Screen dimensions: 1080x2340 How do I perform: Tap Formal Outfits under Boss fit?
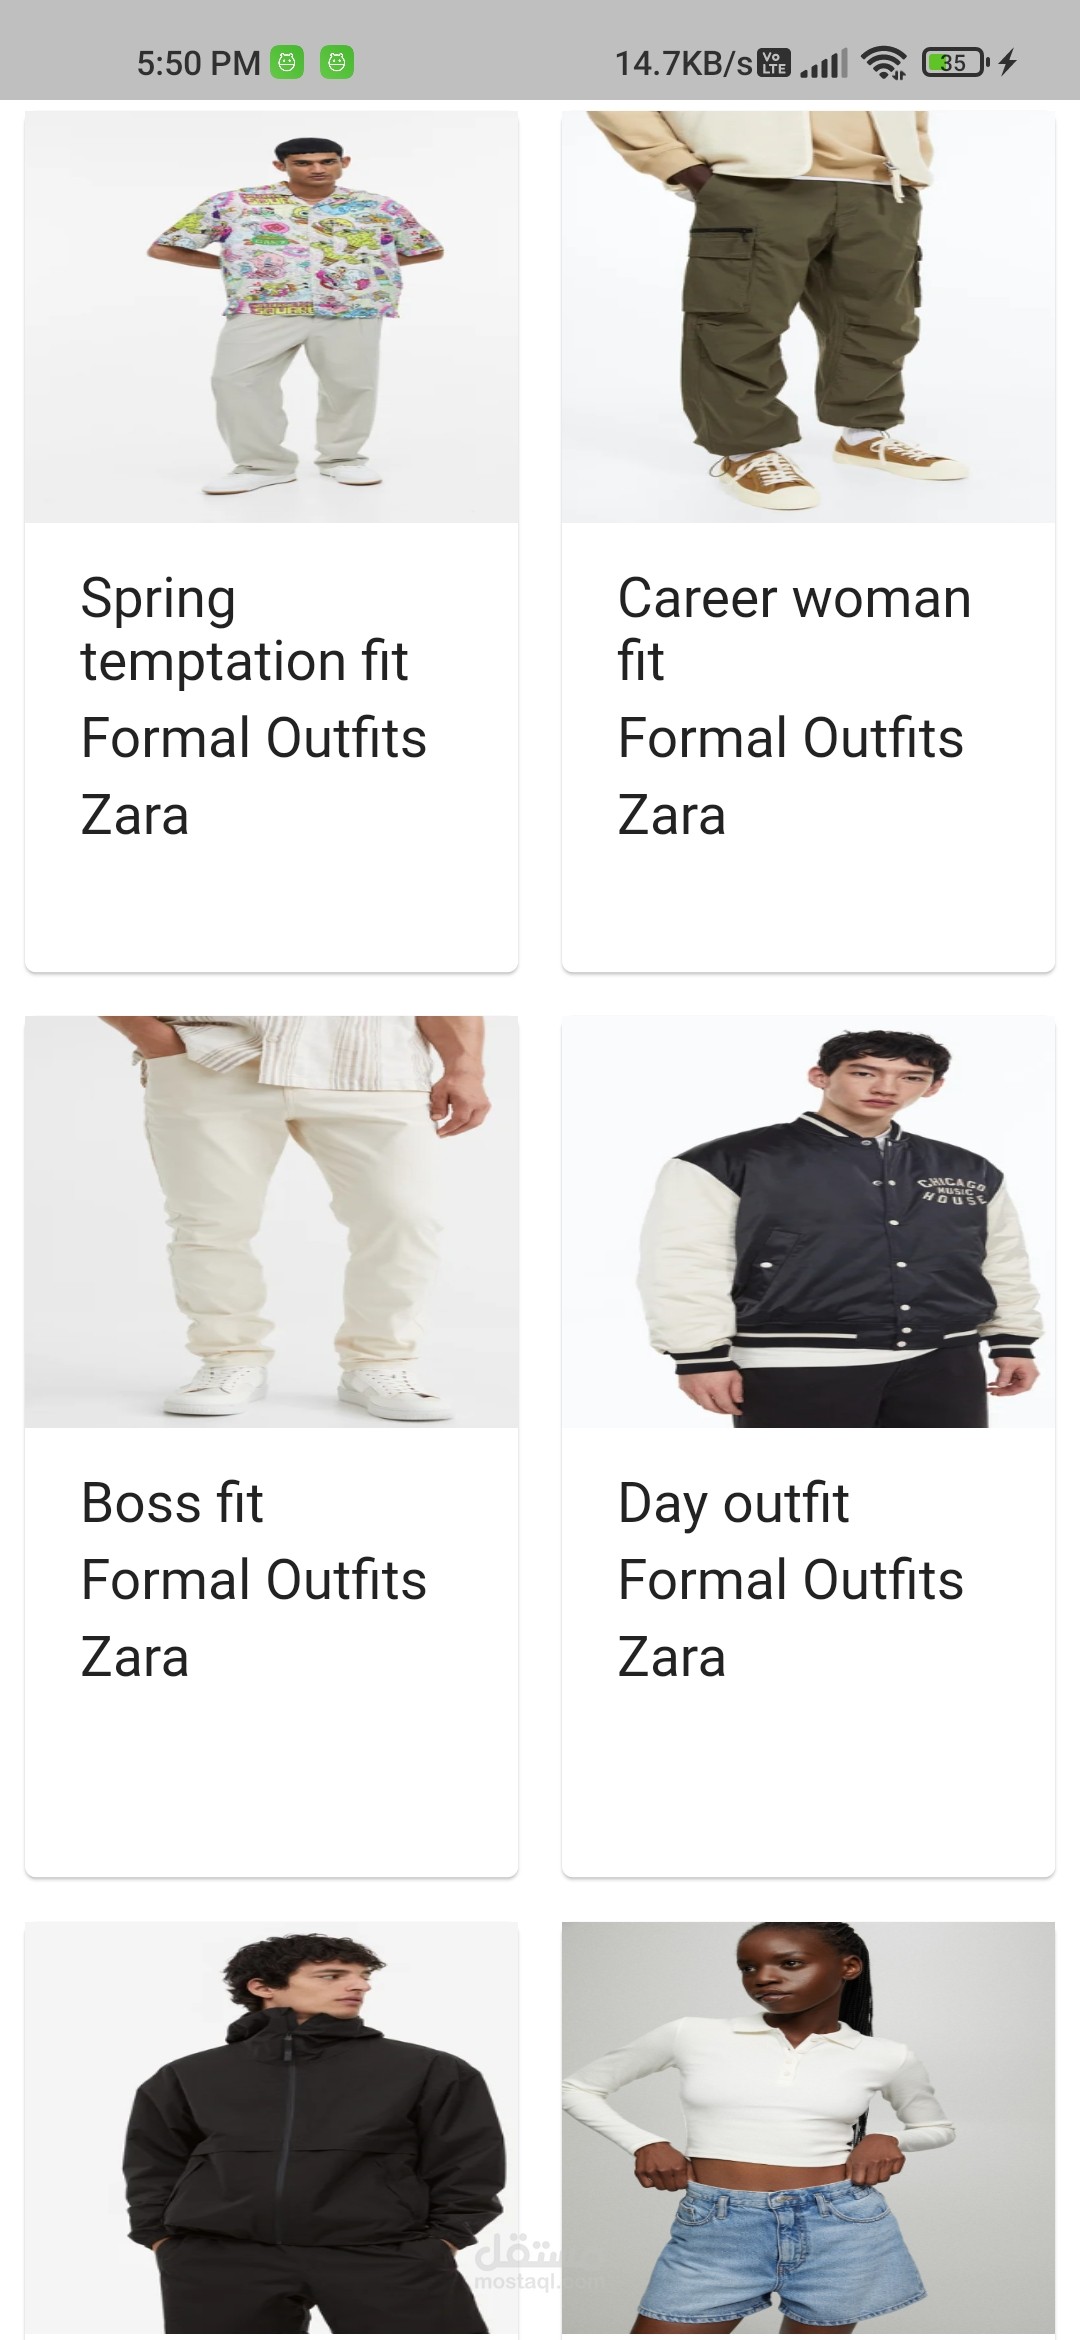[x=254, y=1580]
